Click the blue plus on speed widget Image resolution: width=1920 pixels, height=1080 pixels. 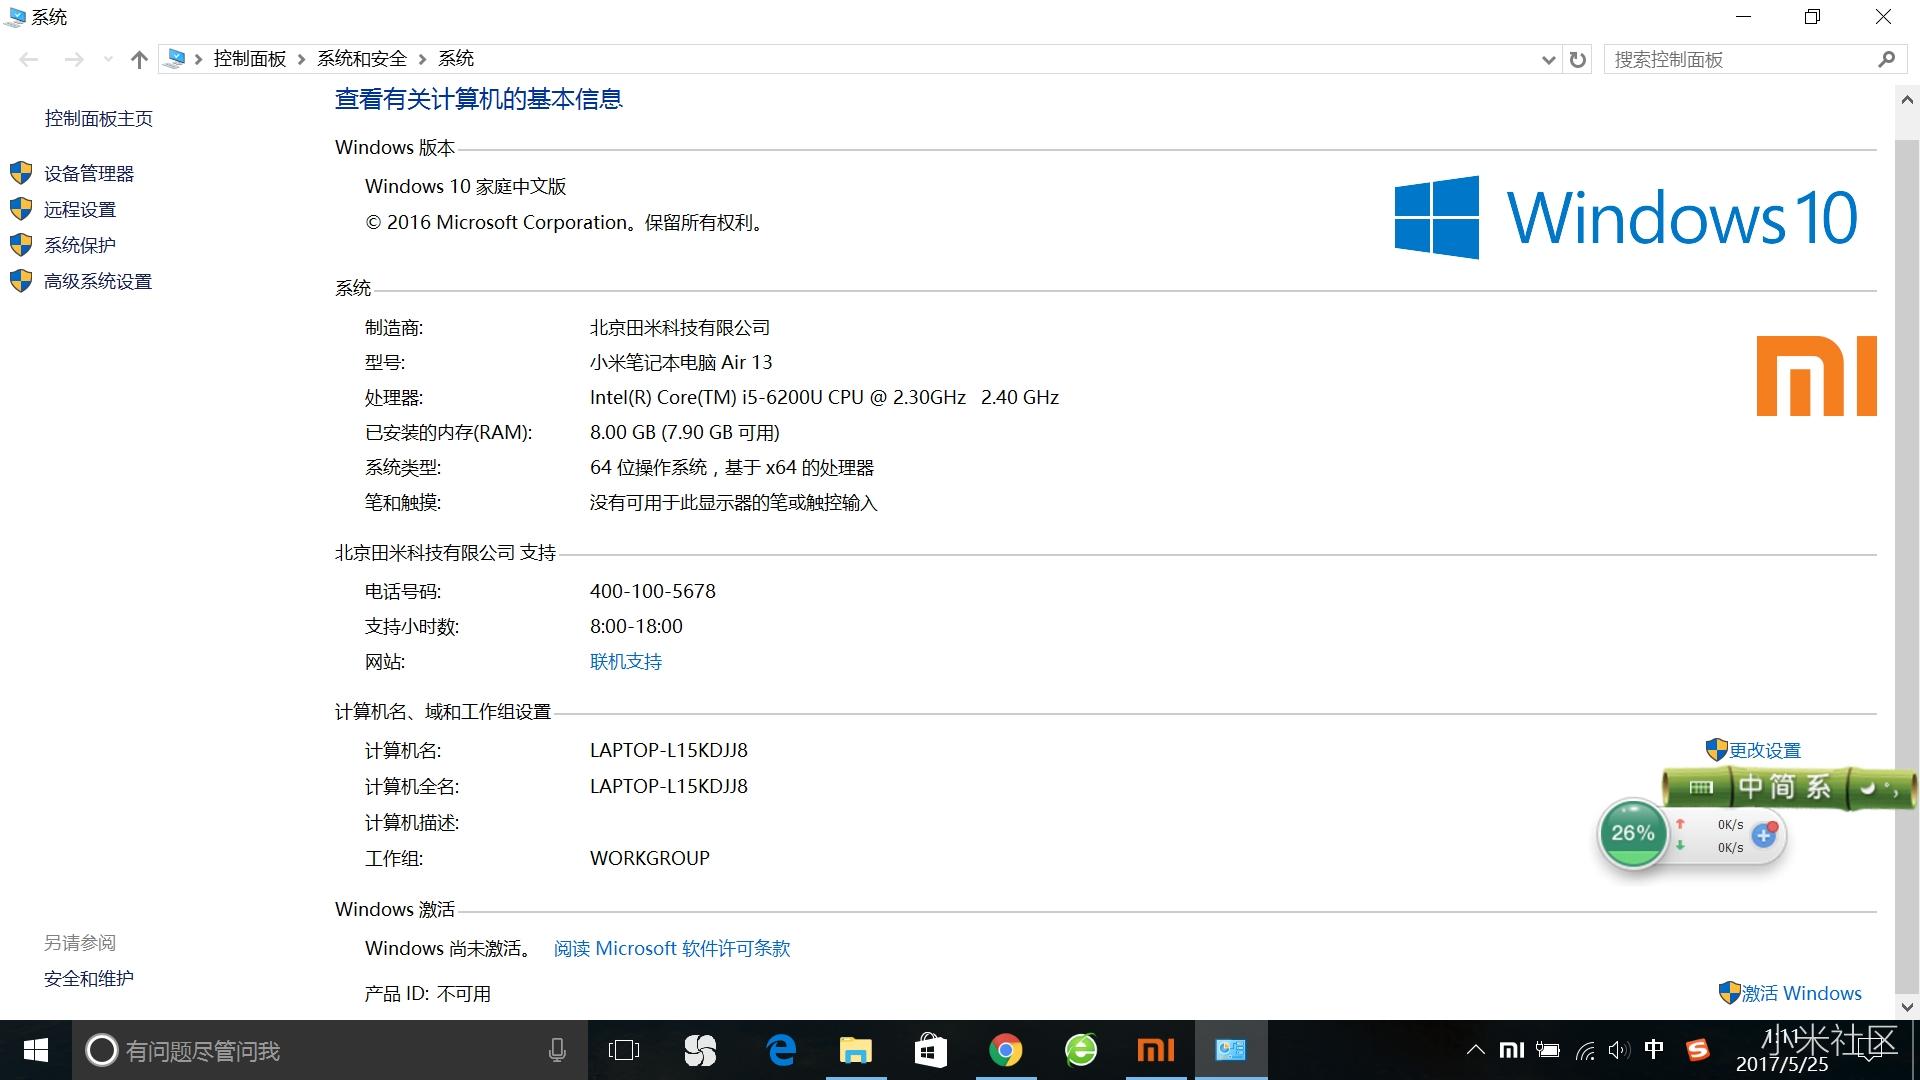(x=1764, y=835)
